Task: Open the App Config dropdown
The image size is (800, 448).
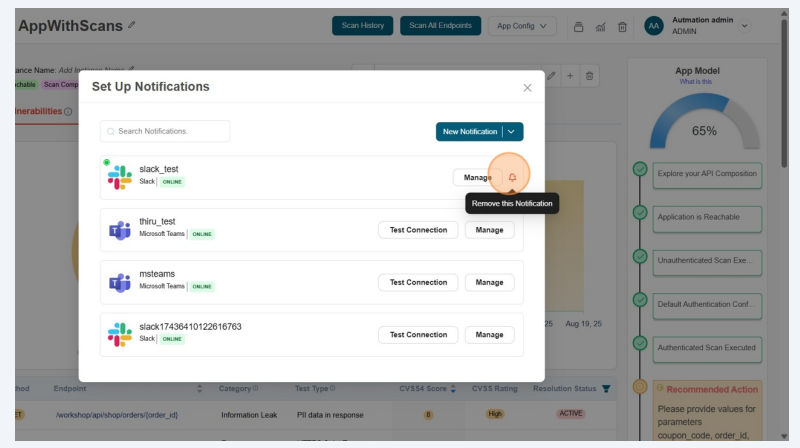Action: (x=521, y=26)
